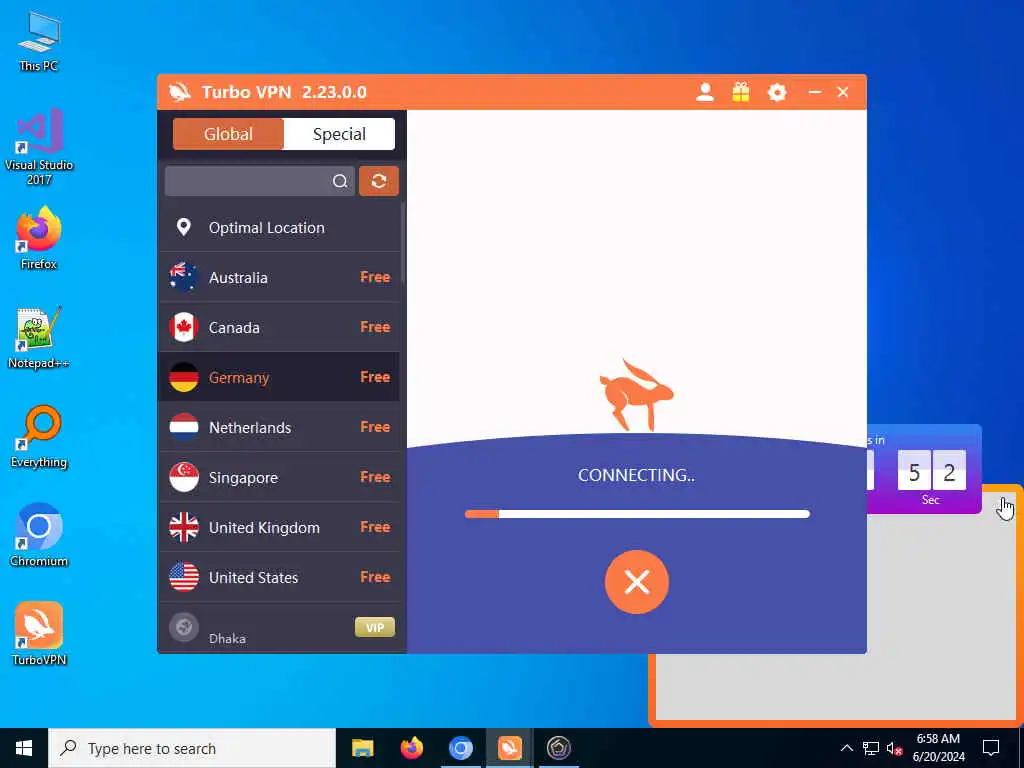Click Turbo VPN taskbar icon
1024x768 pixels.
tap(509, 748)
